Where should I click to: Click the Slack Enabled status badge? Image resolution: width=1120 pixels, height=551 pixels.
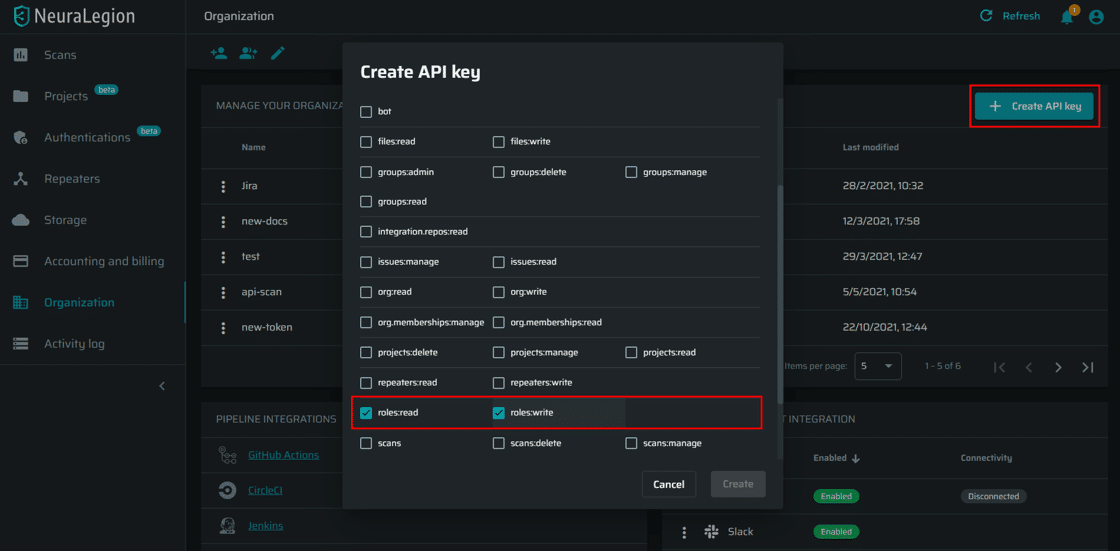(836, 532)
